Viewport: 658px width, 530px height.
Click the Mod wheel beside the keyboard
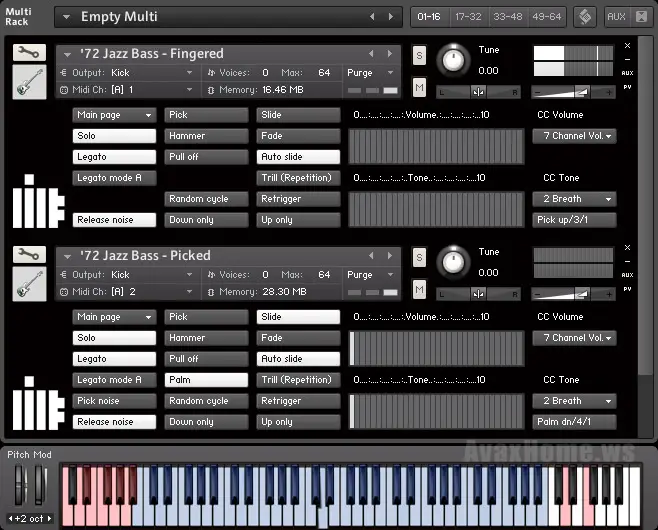pos(40,485)
